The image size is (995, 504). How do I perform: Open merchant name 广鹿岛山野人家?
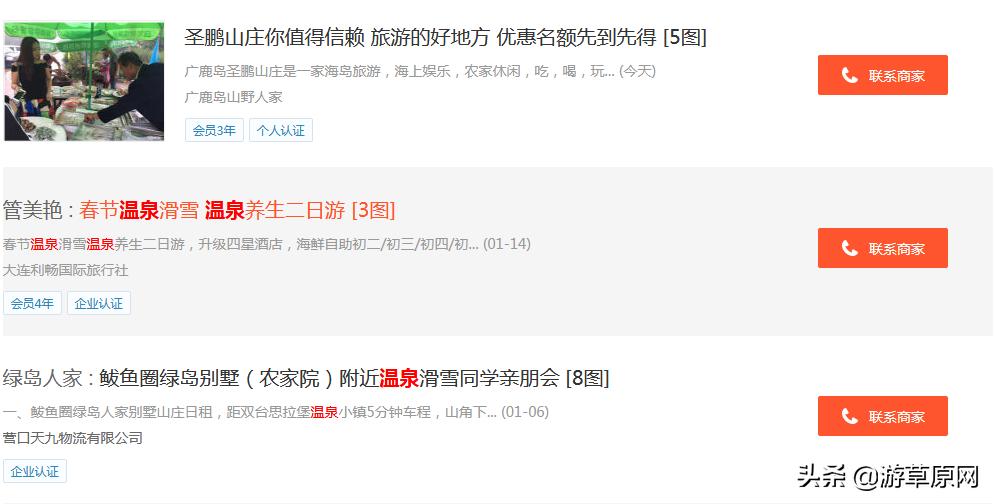point(234,97)
